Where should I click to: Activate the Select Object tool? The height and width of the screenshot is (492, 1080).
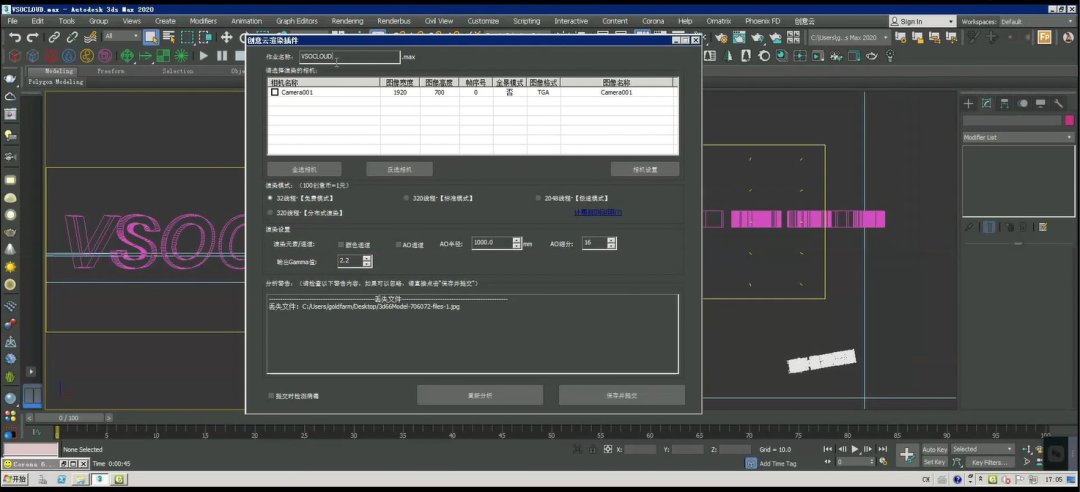click(x=151, y=37)
